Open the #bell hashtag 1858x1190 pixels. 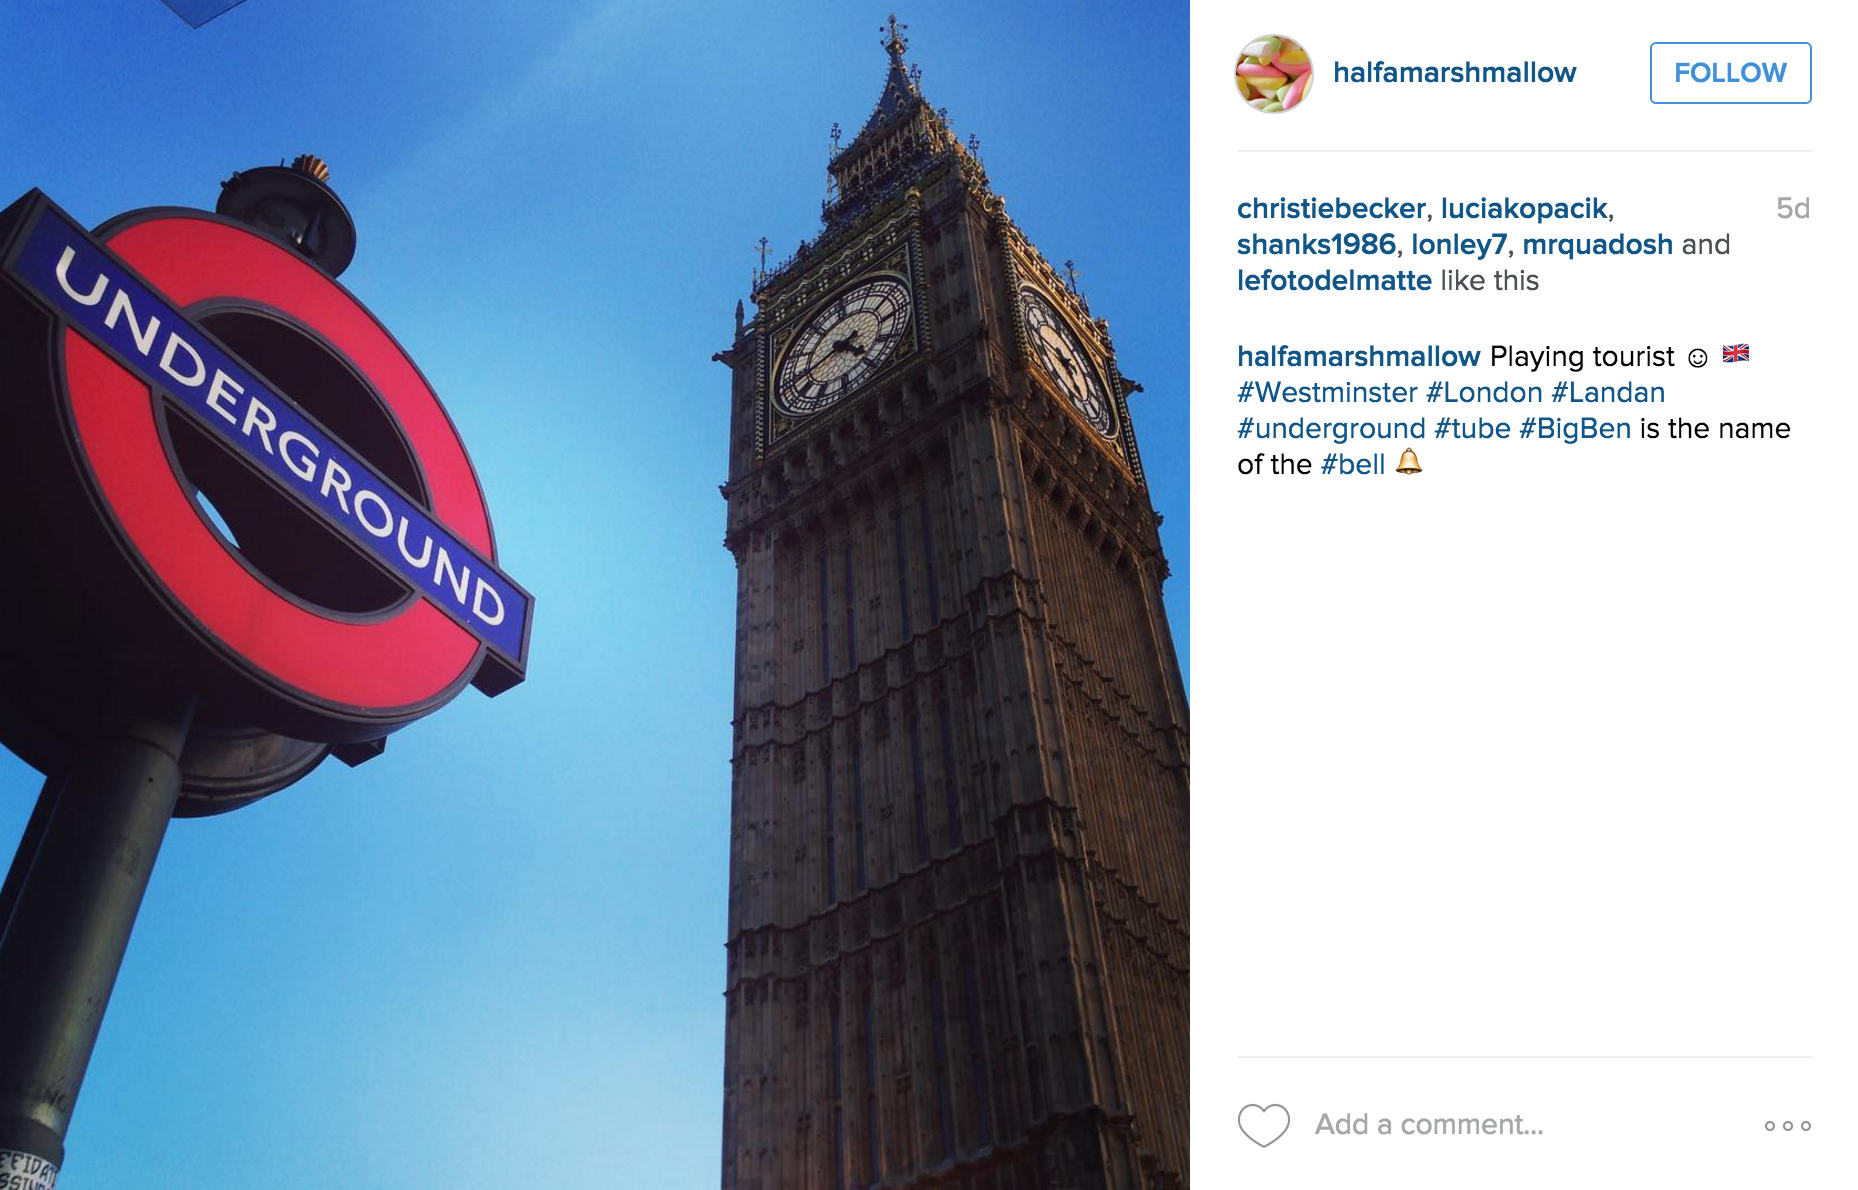(x=1353, y=464)
